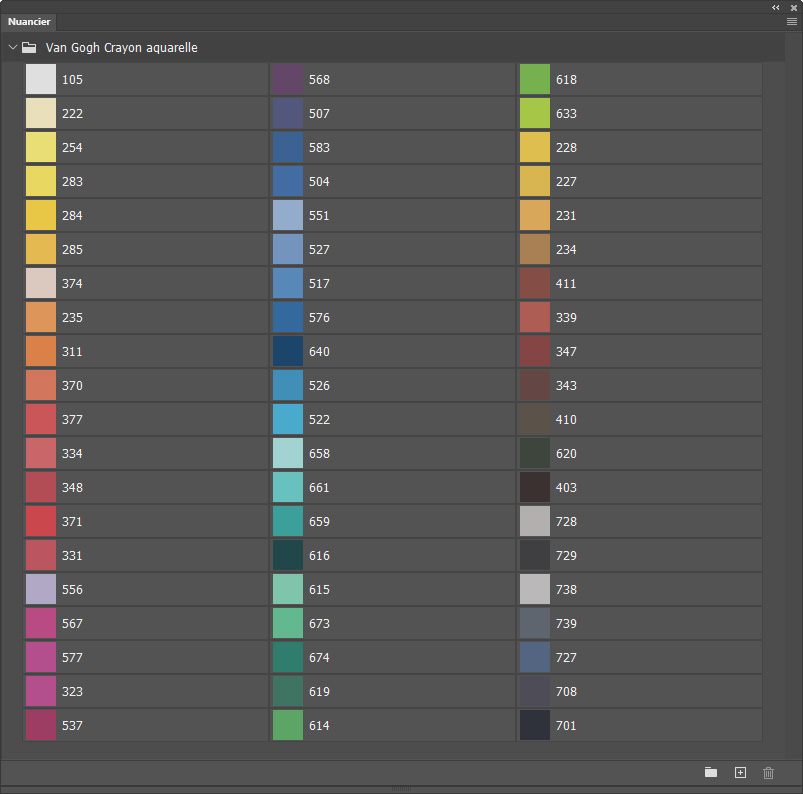This screenshot has height=794, width=803.
Task: Choose the near-black swatch 701
Action: coord(535,725)
